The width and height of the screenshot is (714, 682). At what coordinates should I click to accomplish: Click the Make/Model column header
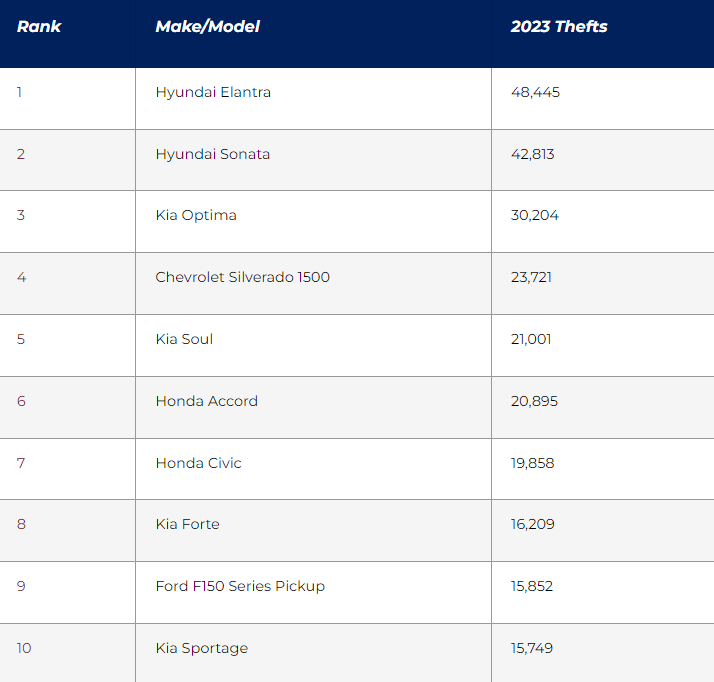click(207, 27)
